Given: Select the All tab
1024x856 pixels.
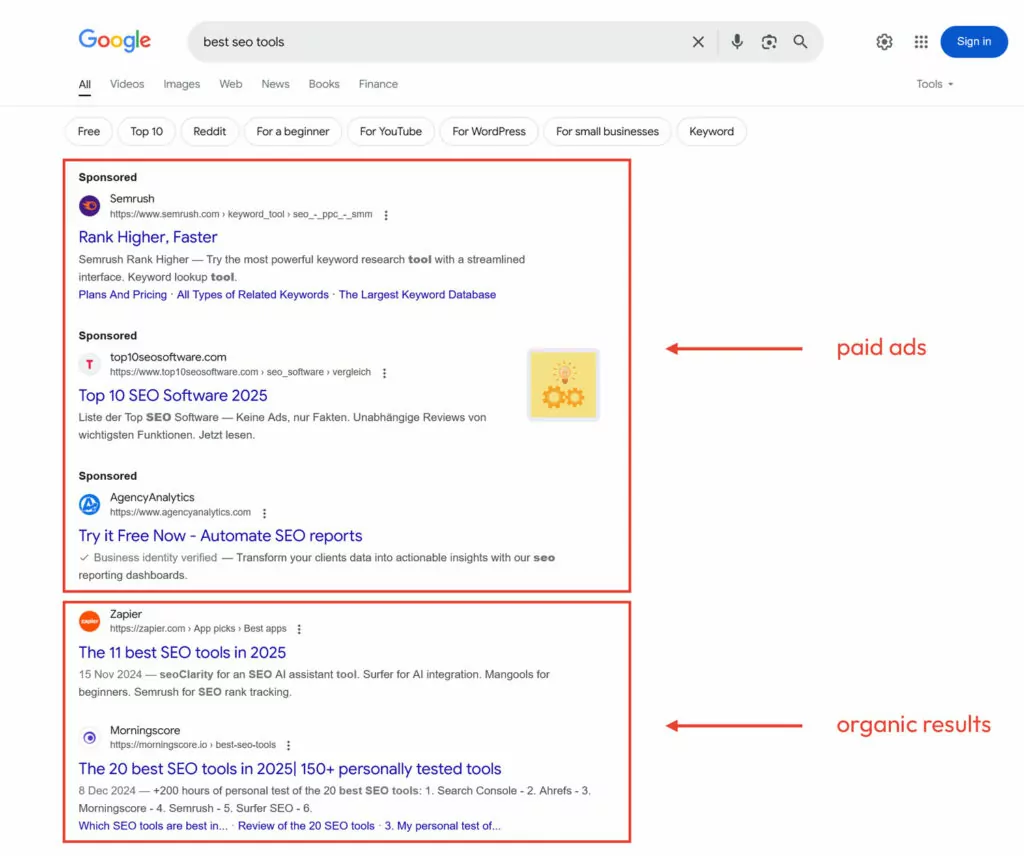Looking at the screenshot, I should (x=85, y=84).
